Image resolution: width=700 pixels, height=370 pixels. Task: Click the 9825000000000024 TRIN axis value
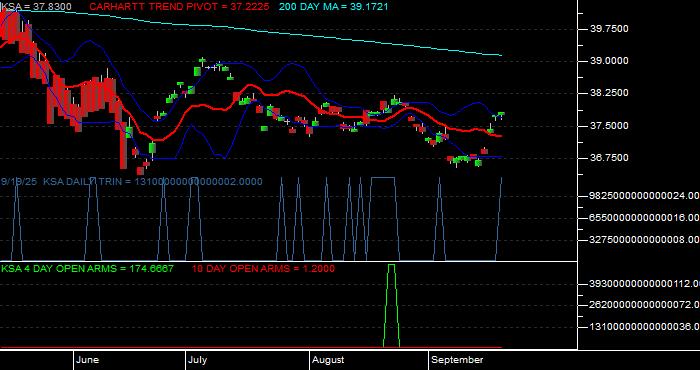pyautogui.click(x=645, y=196)
